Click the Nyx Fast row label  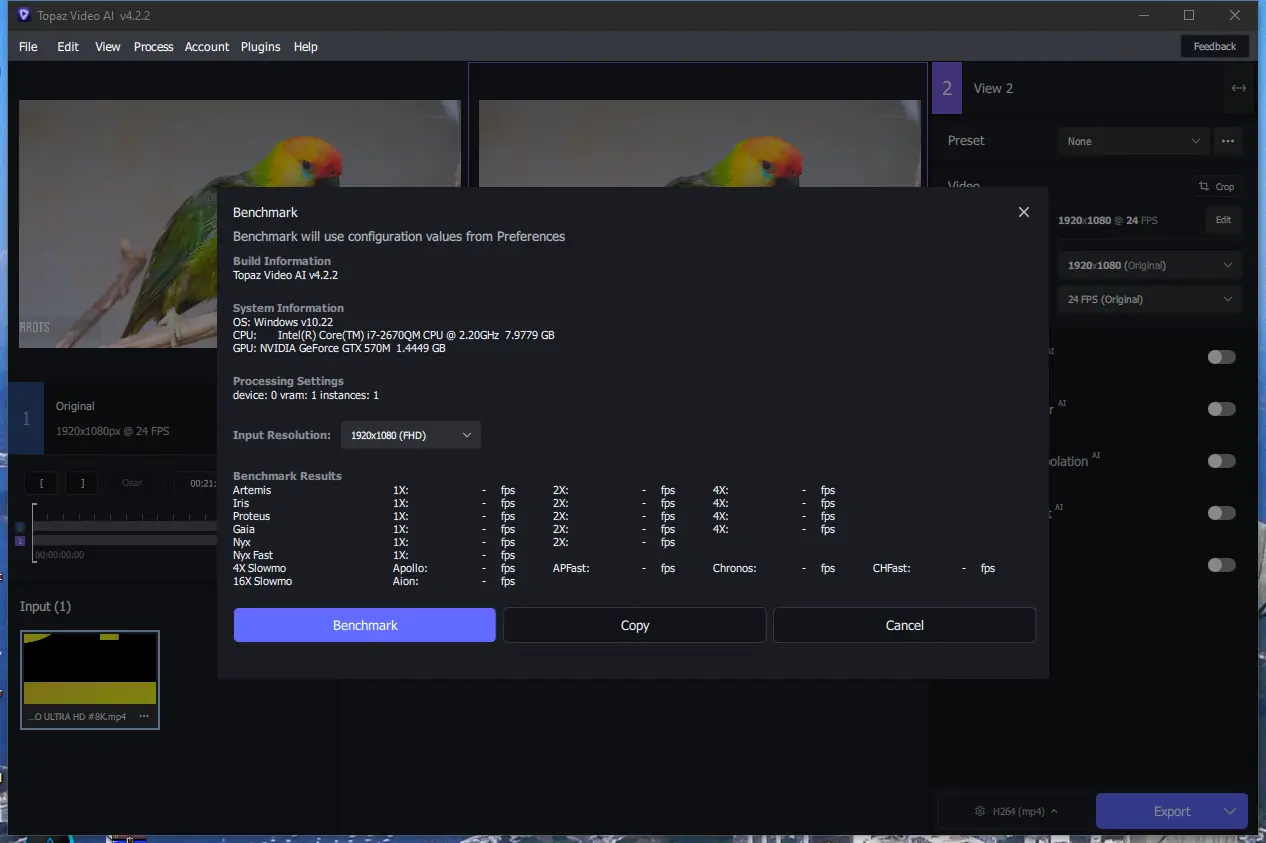pyautogui.click(x=253, y=555)
